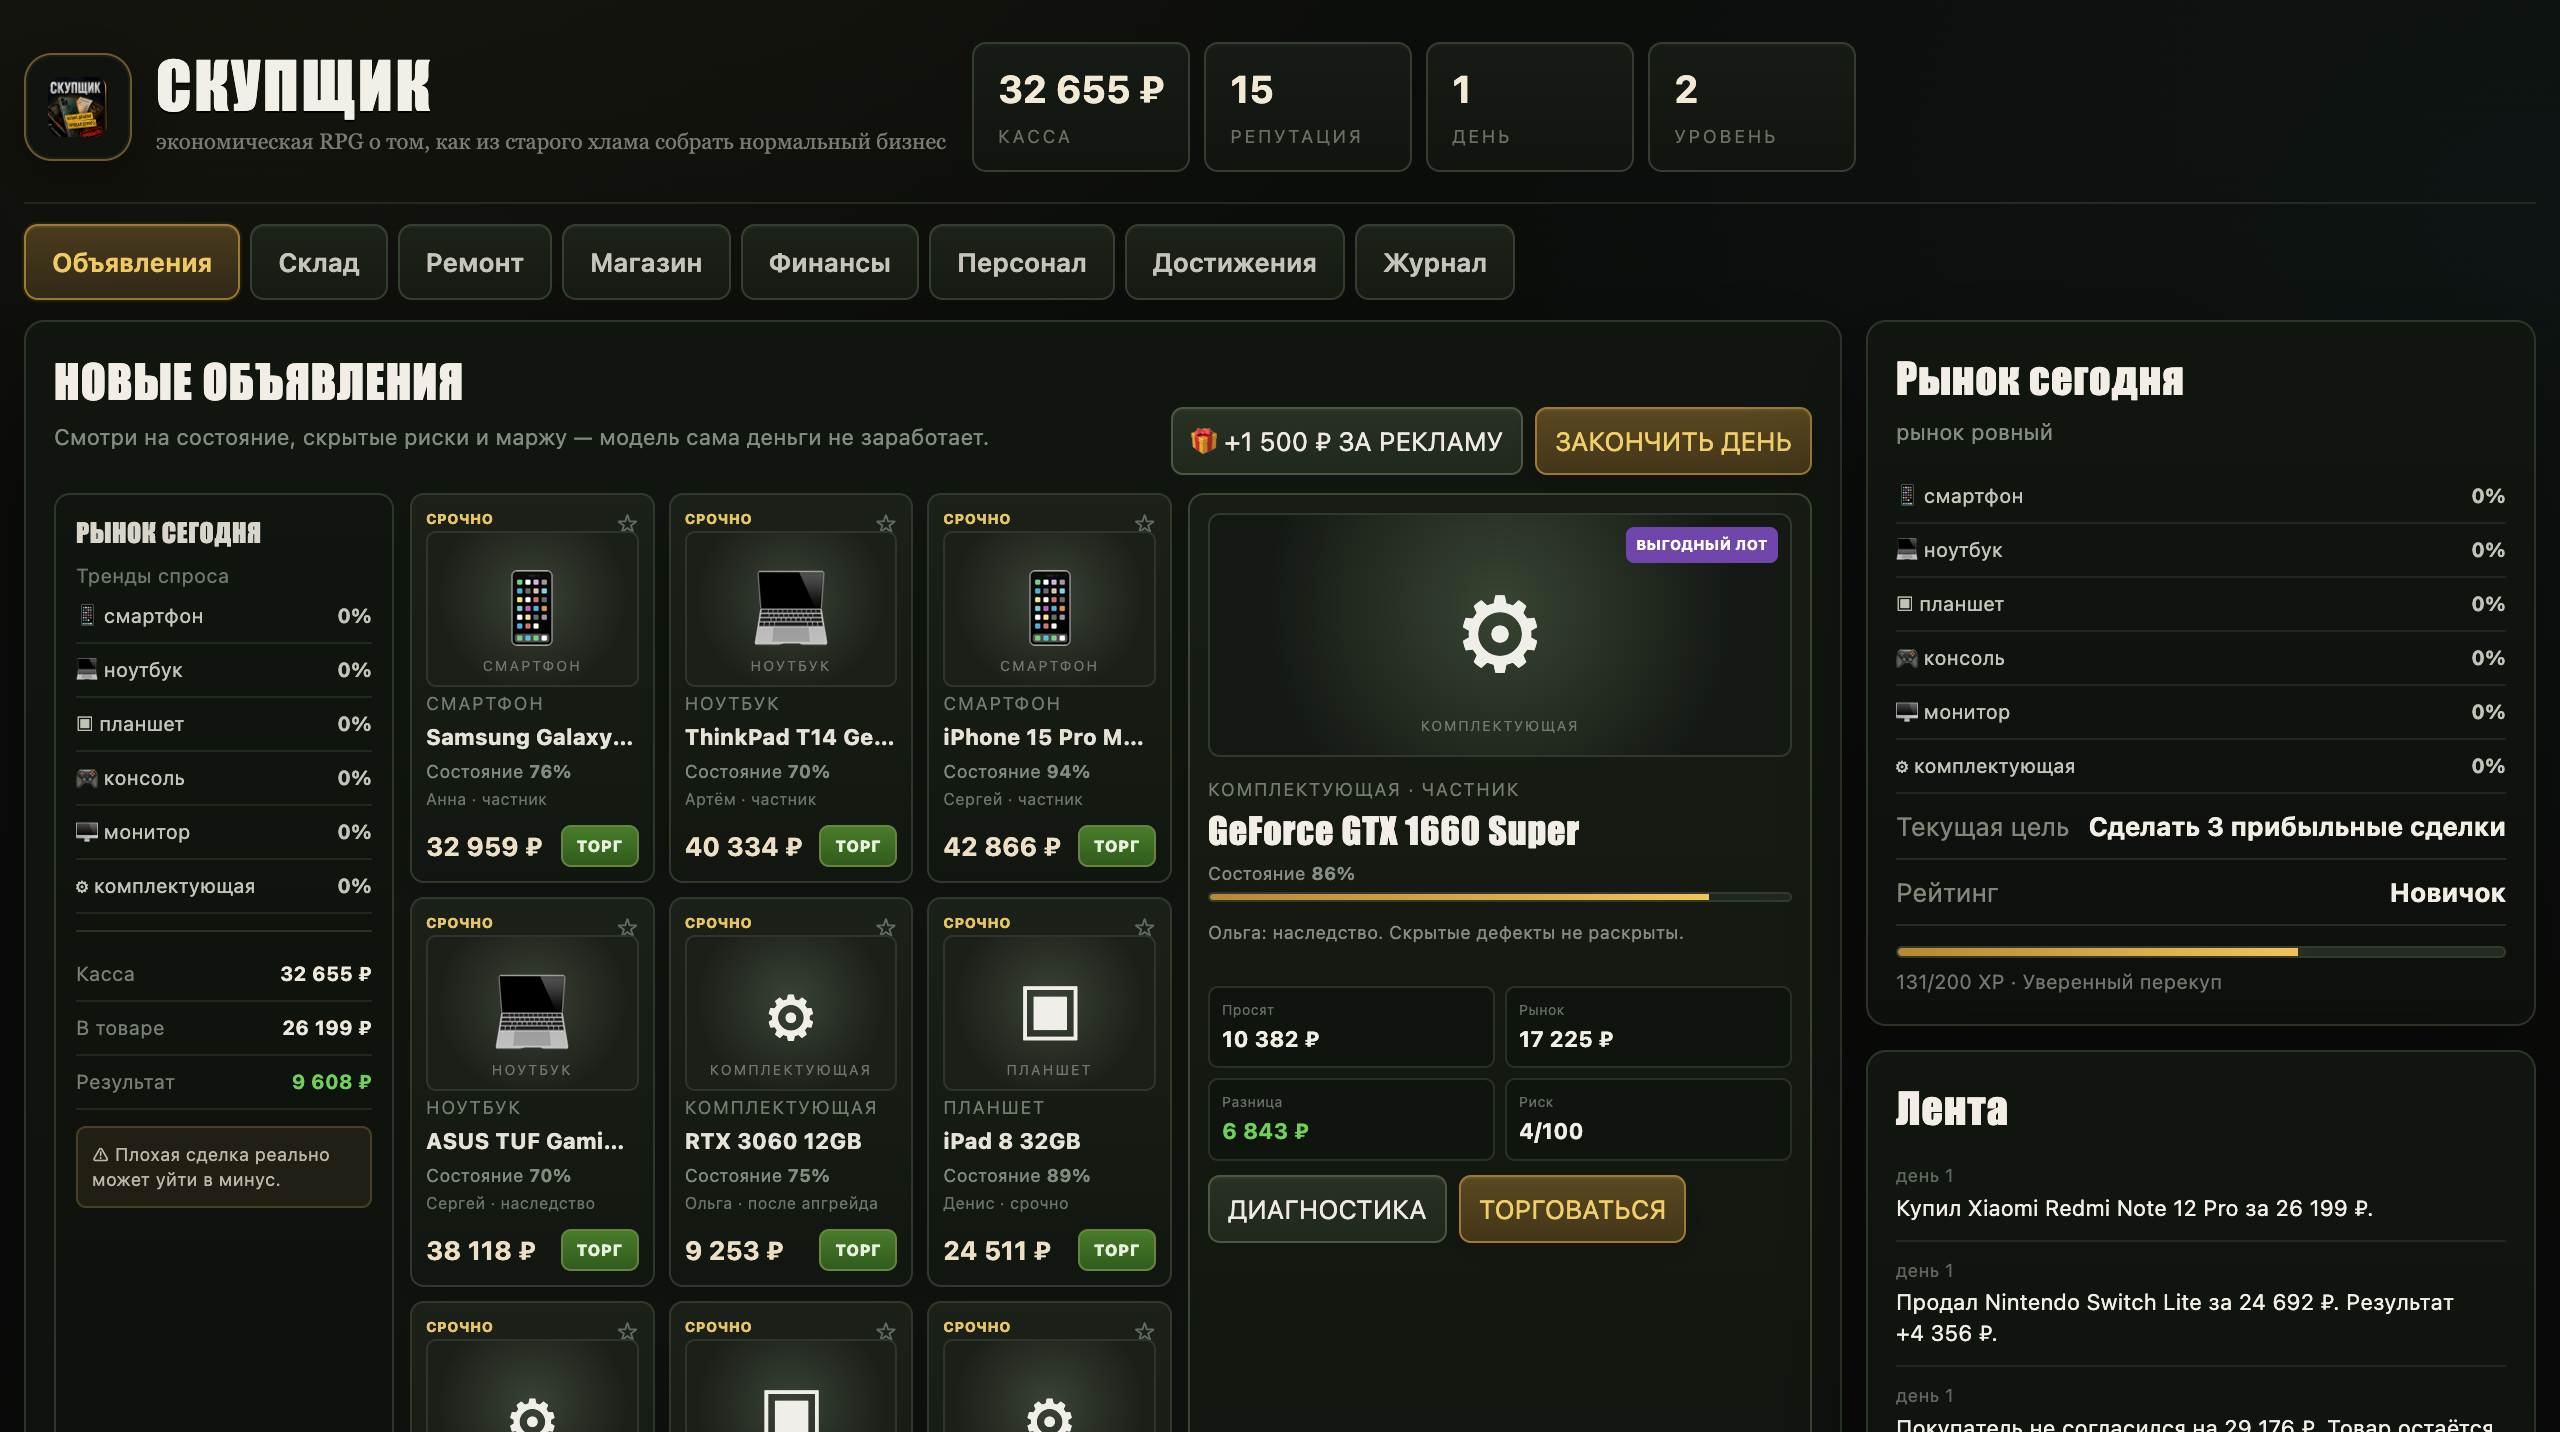2560x1432 pixels.
Task: Click the GeForce GTX 1660 gear icon
Action: [1499, 634]
